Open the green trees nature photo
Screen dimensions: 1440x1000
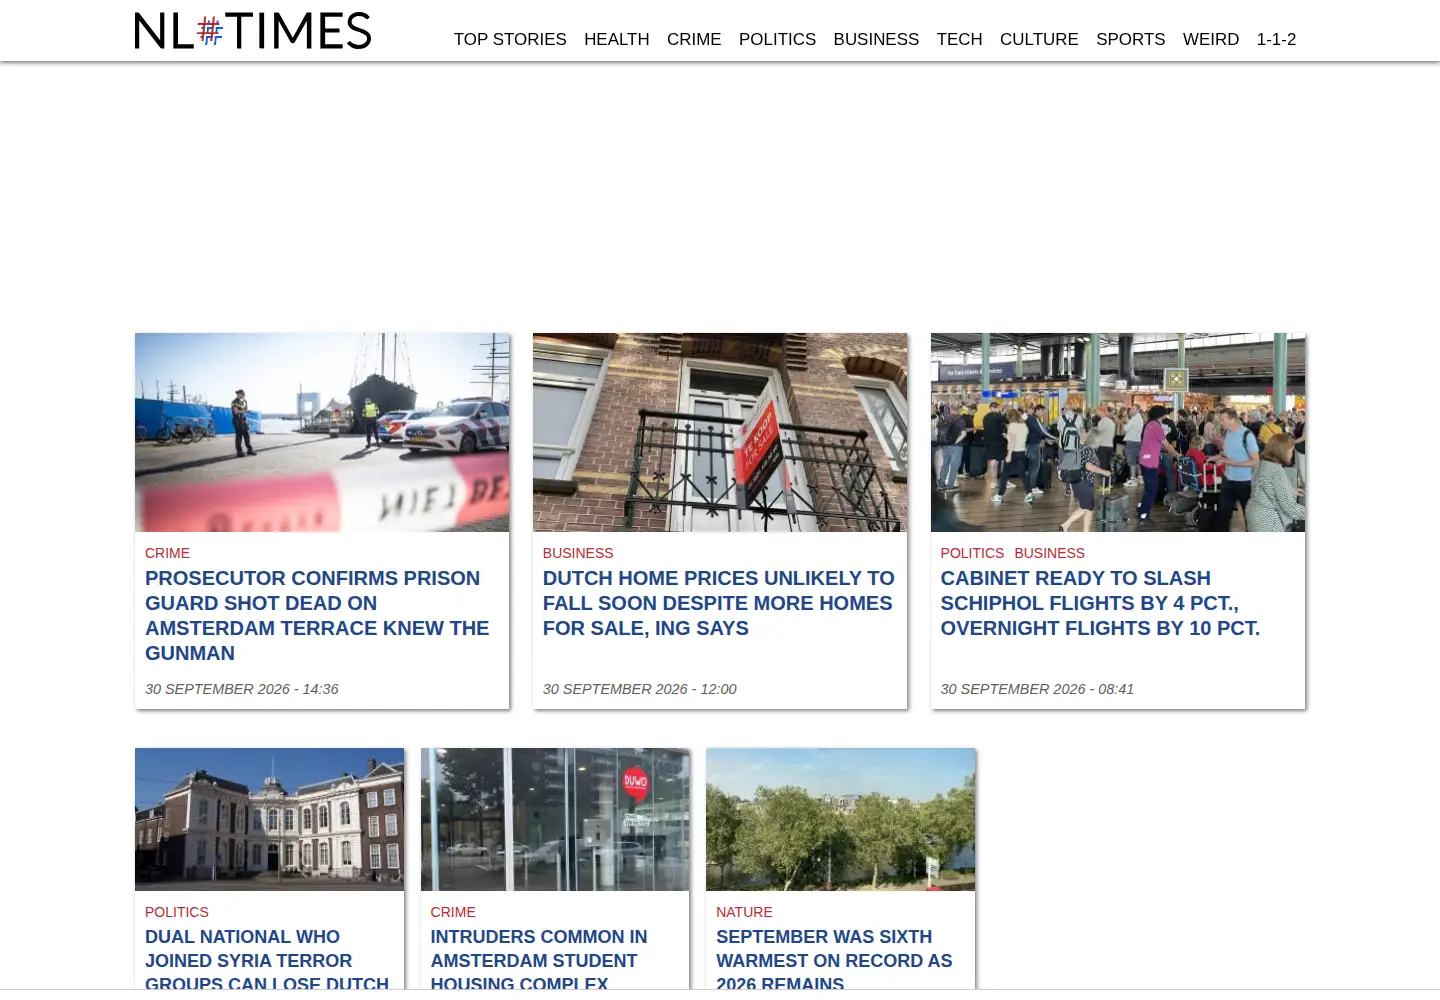tap(841, 819)
